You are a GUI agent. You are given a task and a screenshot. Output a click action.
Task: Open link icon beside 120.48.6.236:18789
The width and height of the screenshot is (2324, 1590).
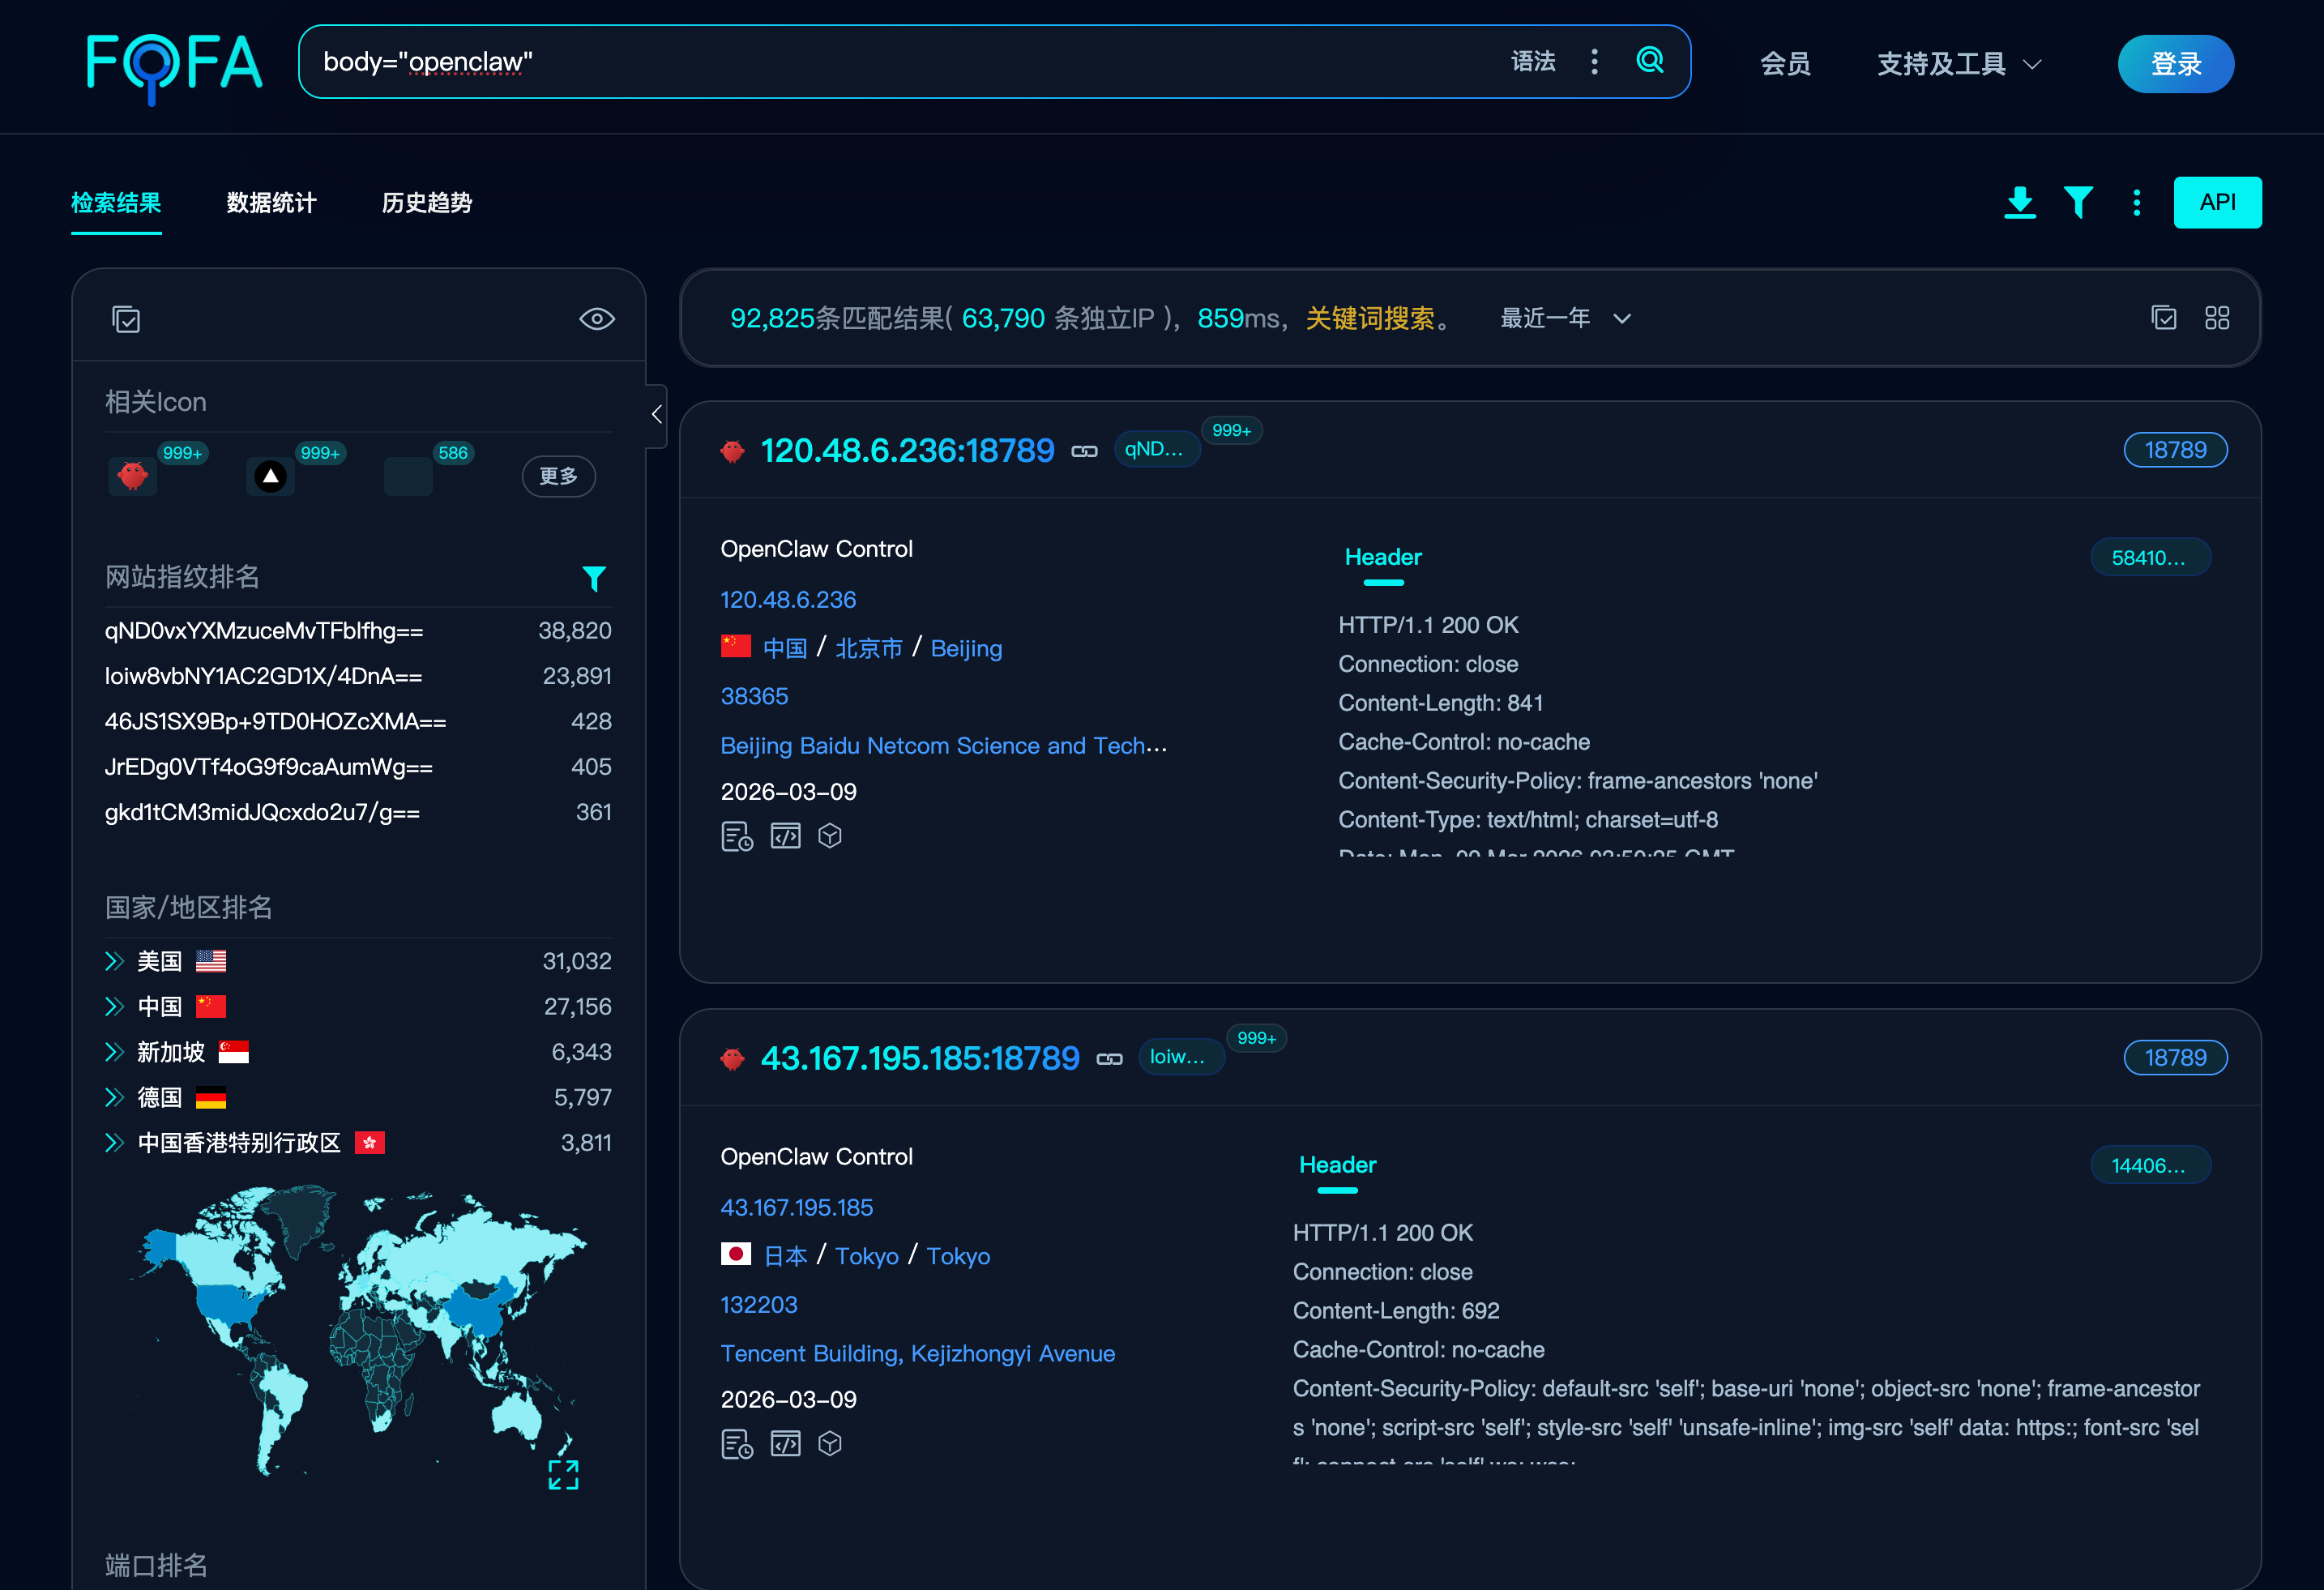point(1084,451)
